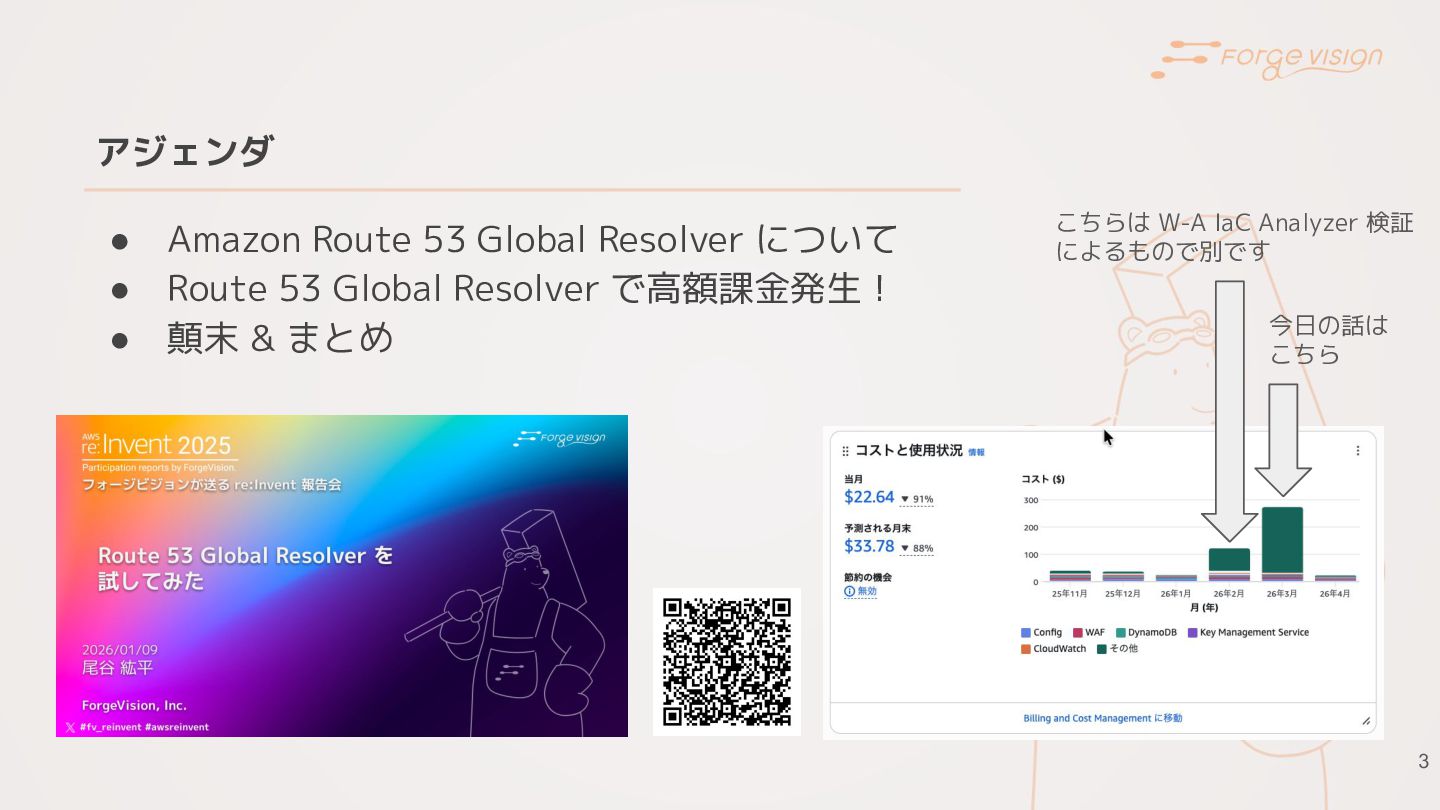The image size is (1440, 810).
Task: Click the slide page number 3
Action: coord(1423,763)
